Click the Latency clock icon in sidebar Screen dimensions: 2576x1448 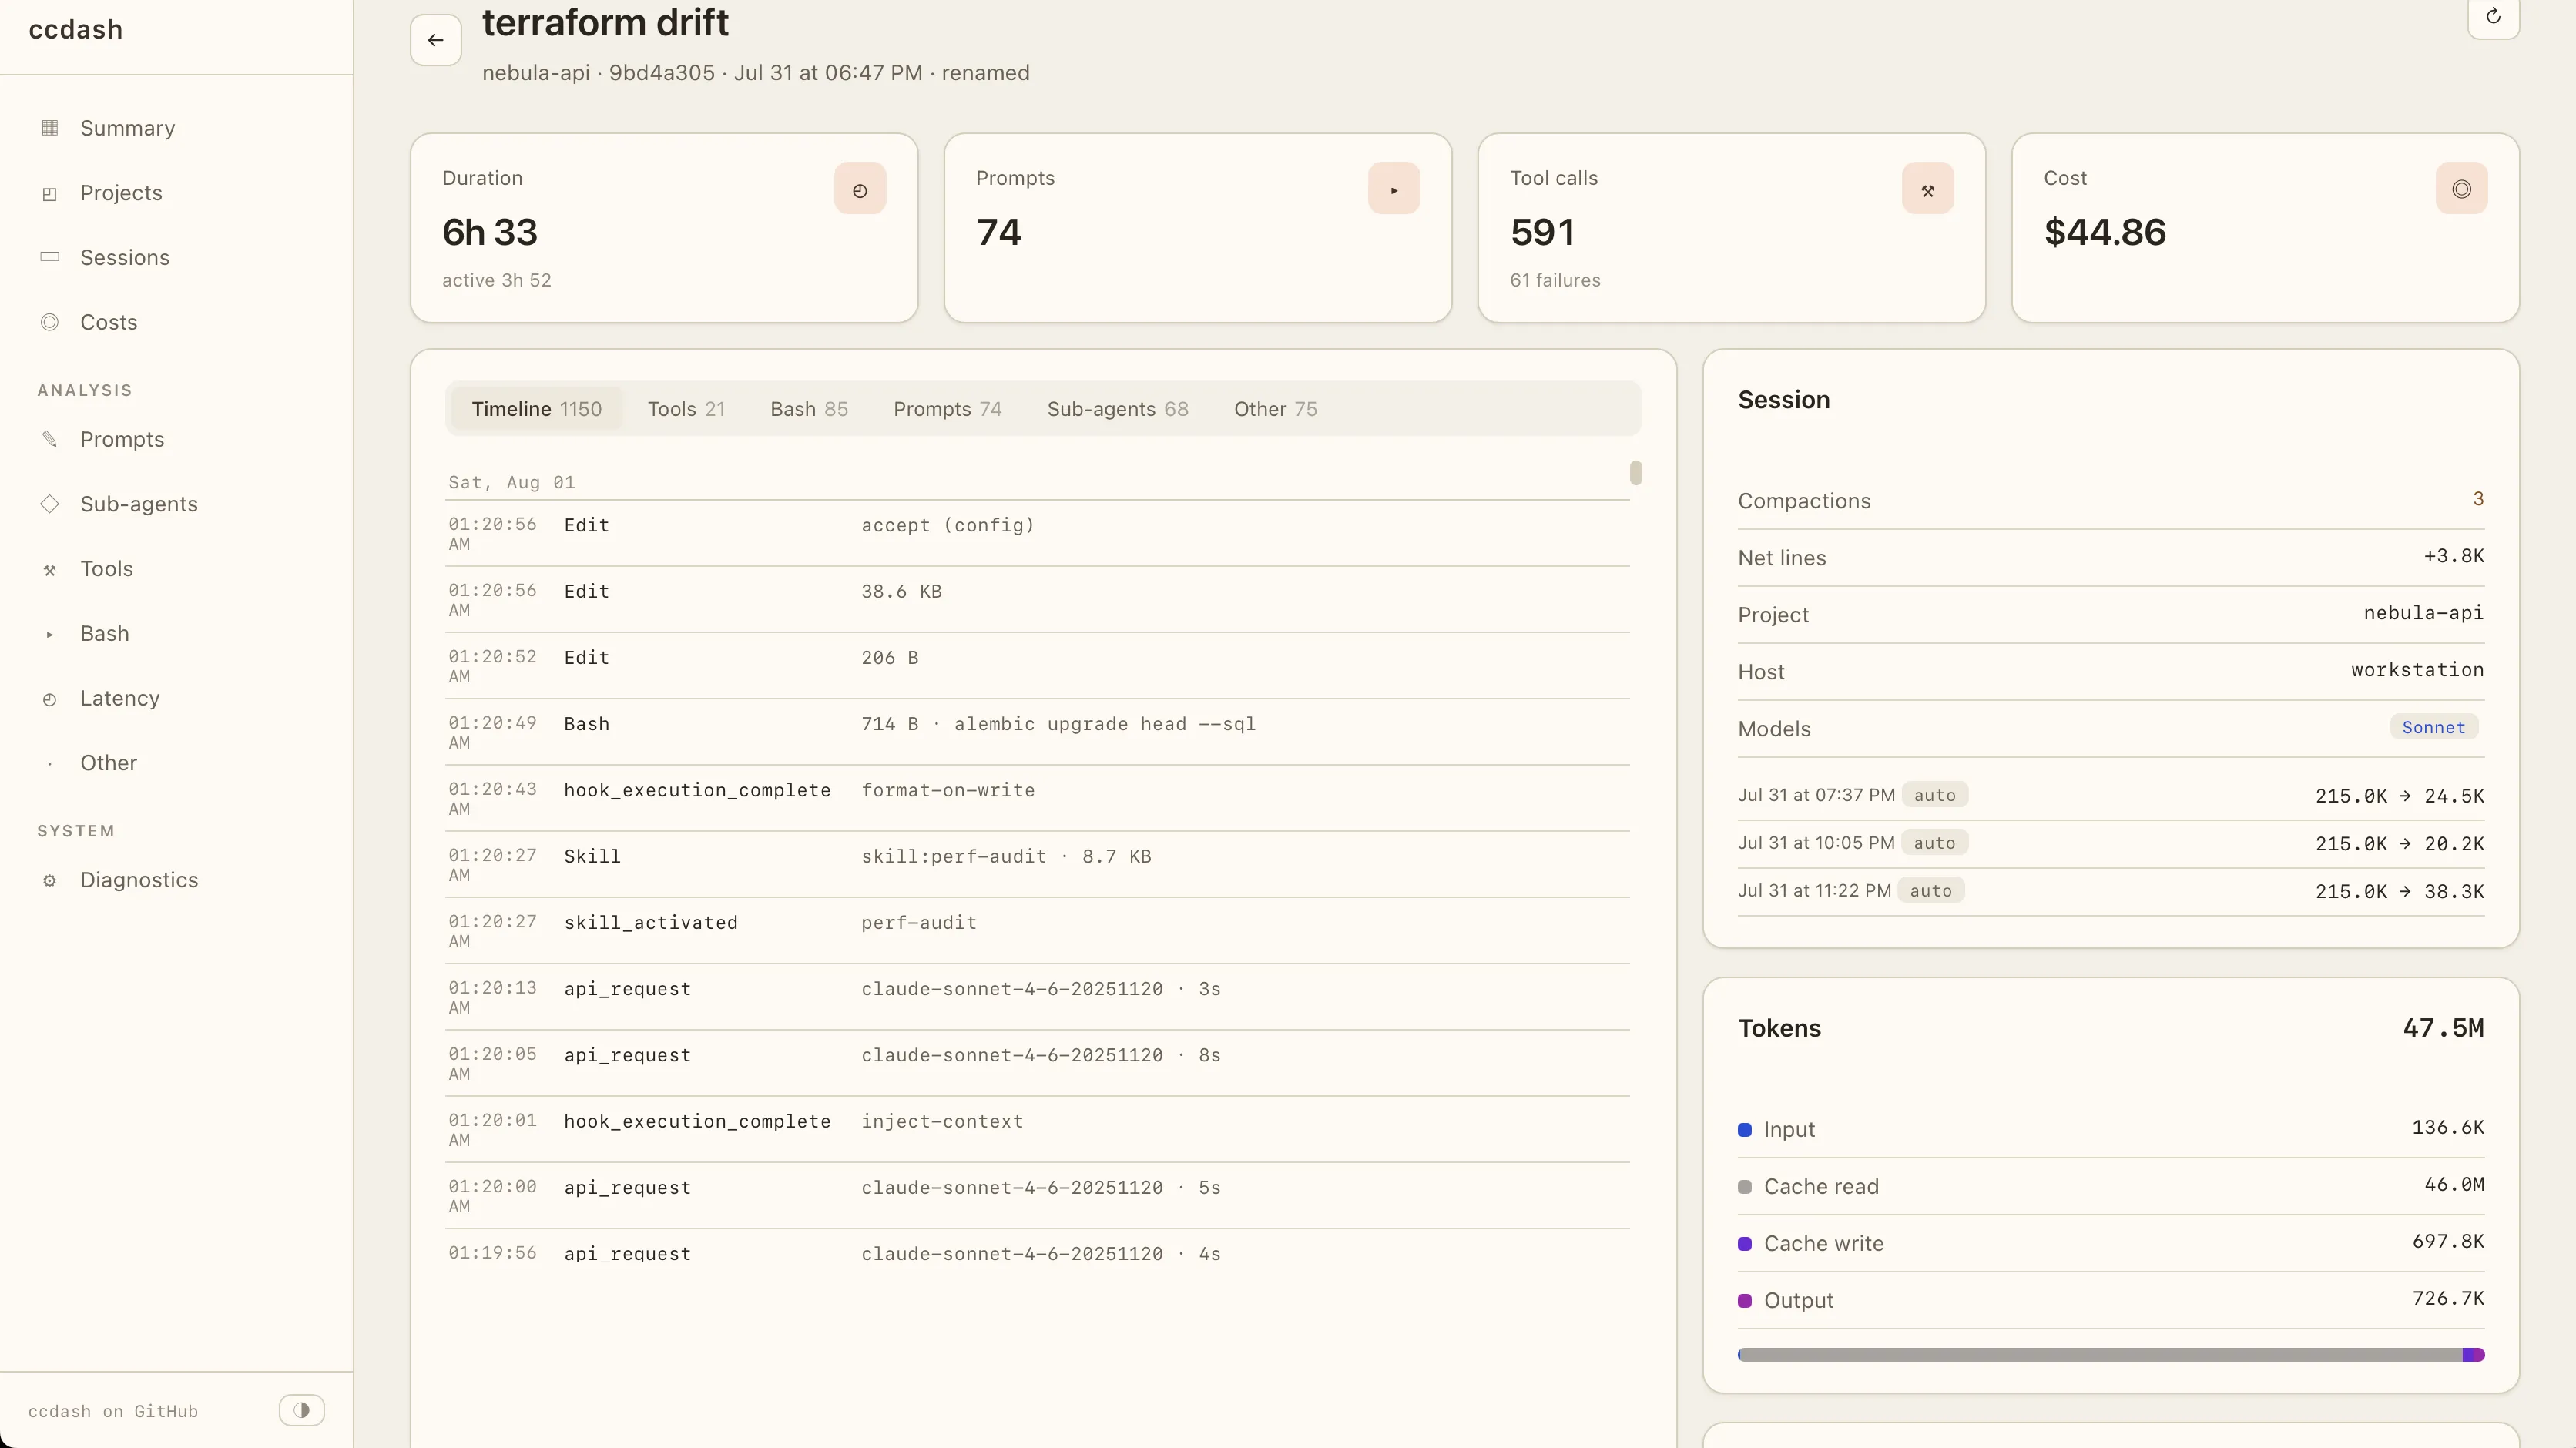[49, 699]
